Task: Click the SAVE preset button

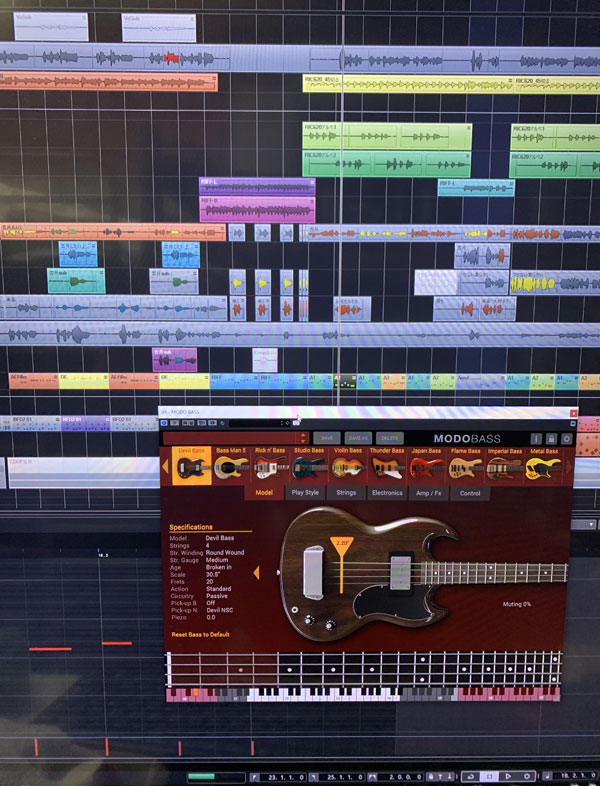Action: [x=327, y=438]
